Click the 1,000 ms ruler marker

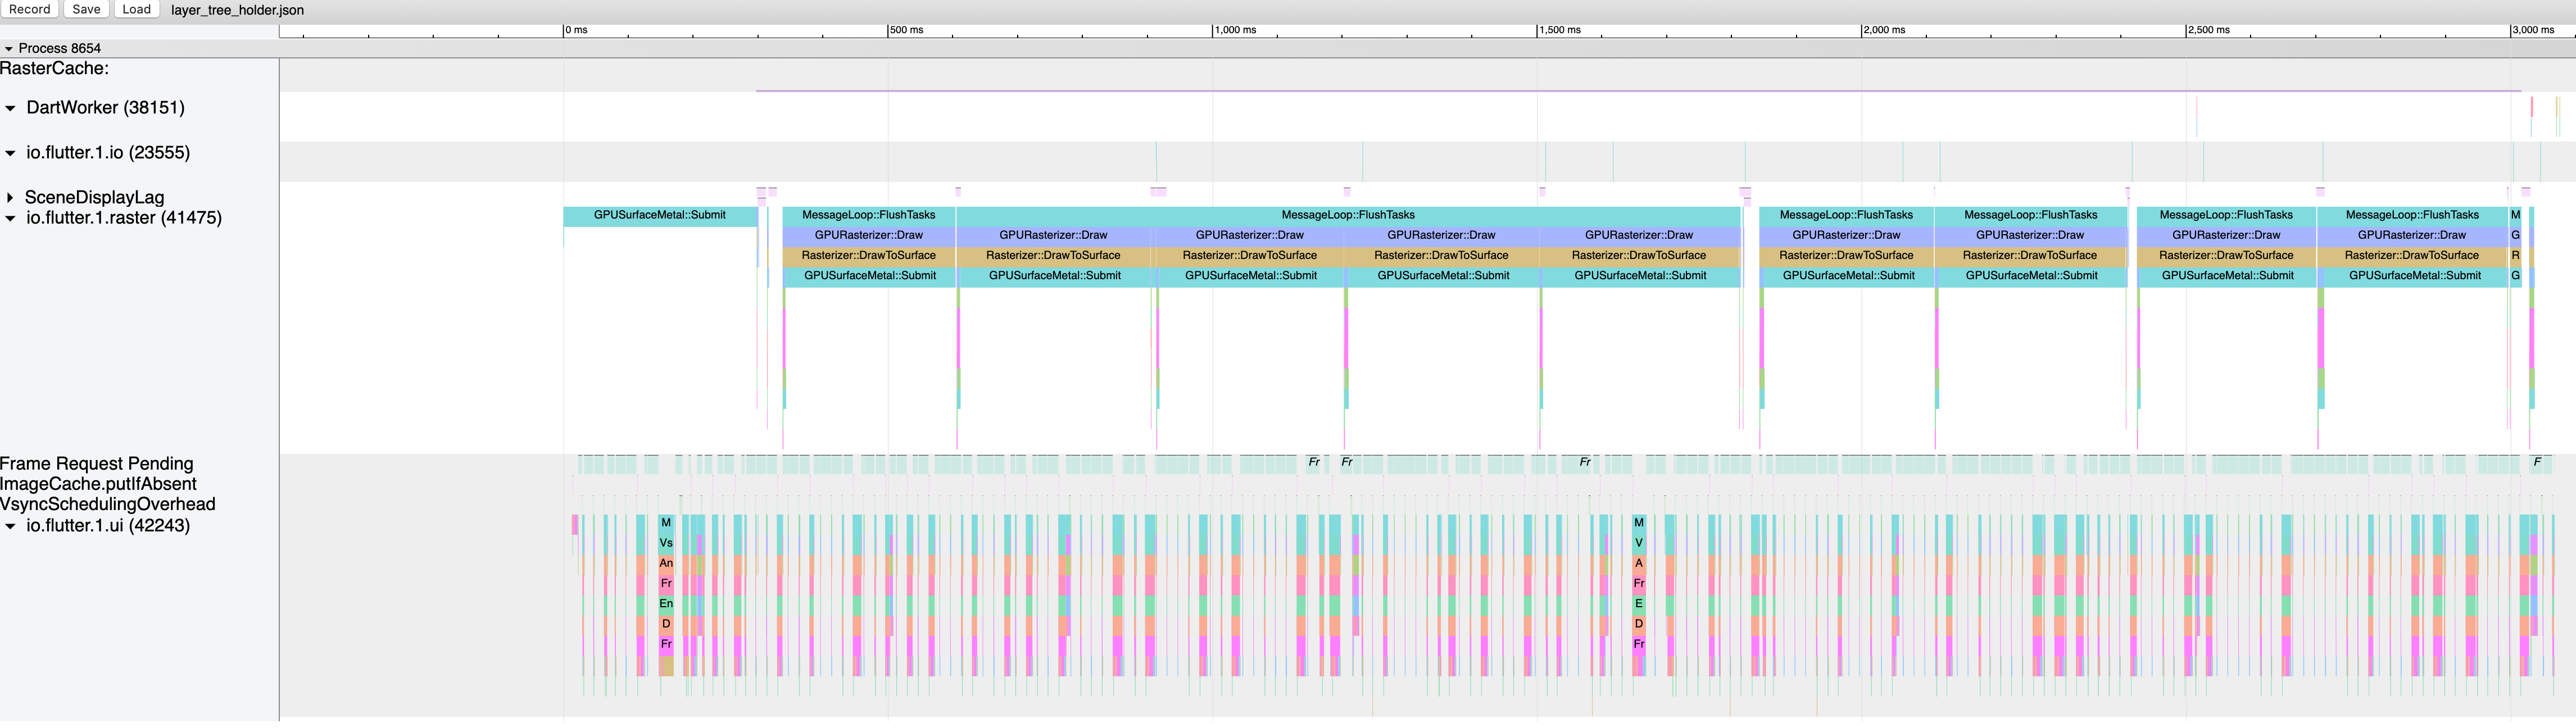pyautogui.click(x=1236, y=30)
